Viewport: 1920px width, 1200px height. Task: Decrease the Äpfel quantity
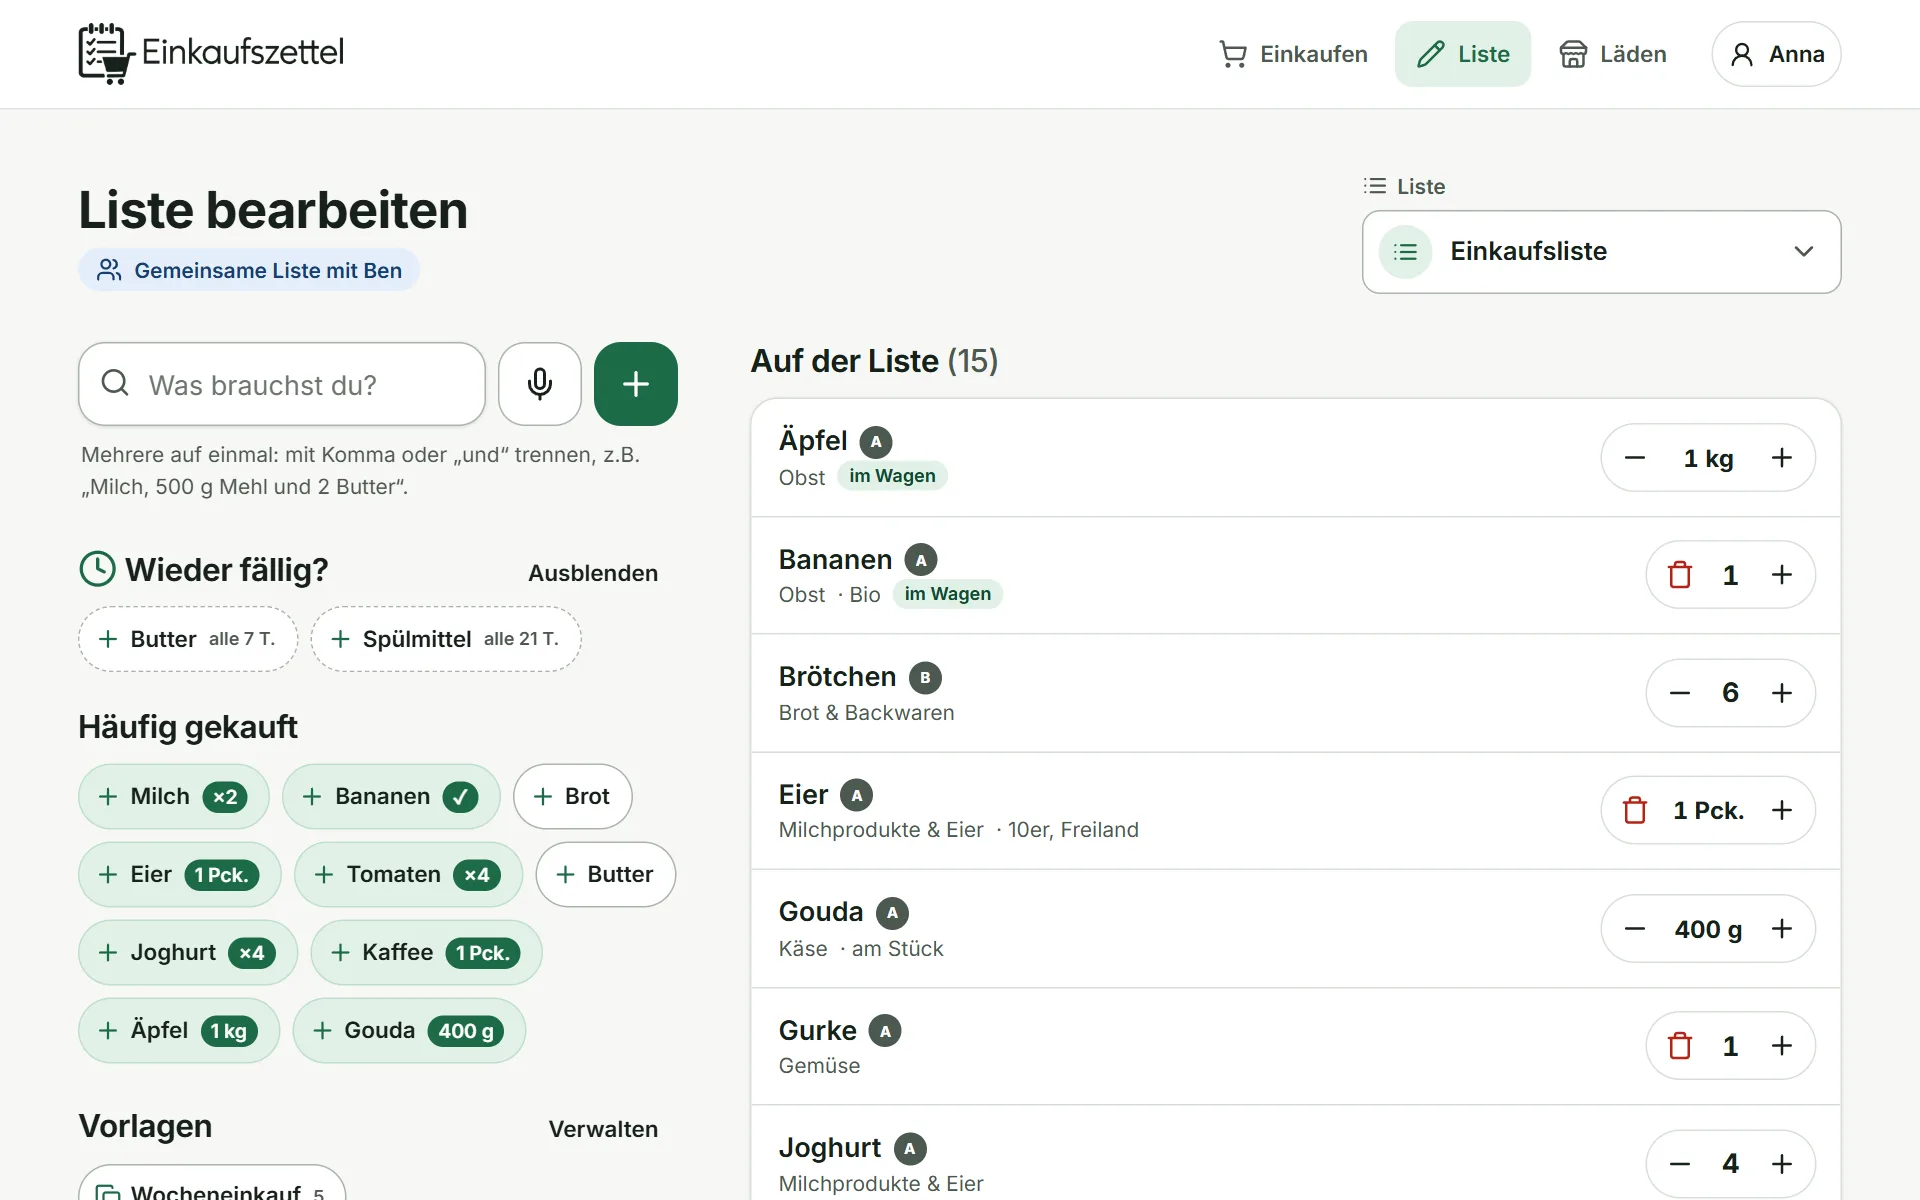(x=1635, y=458)
